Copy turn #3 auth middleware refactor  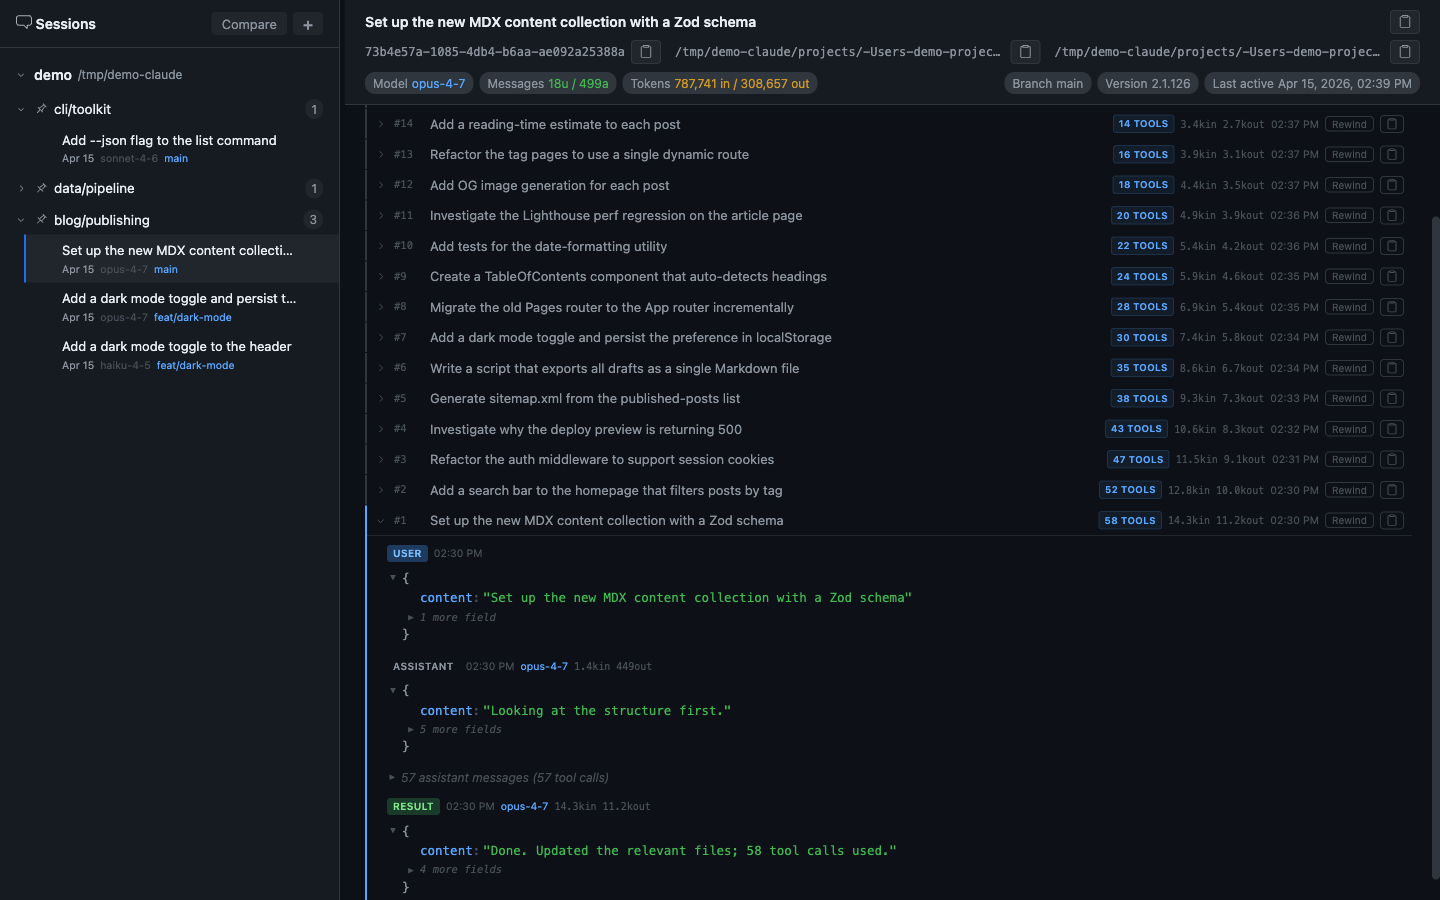click(1392, 459)
